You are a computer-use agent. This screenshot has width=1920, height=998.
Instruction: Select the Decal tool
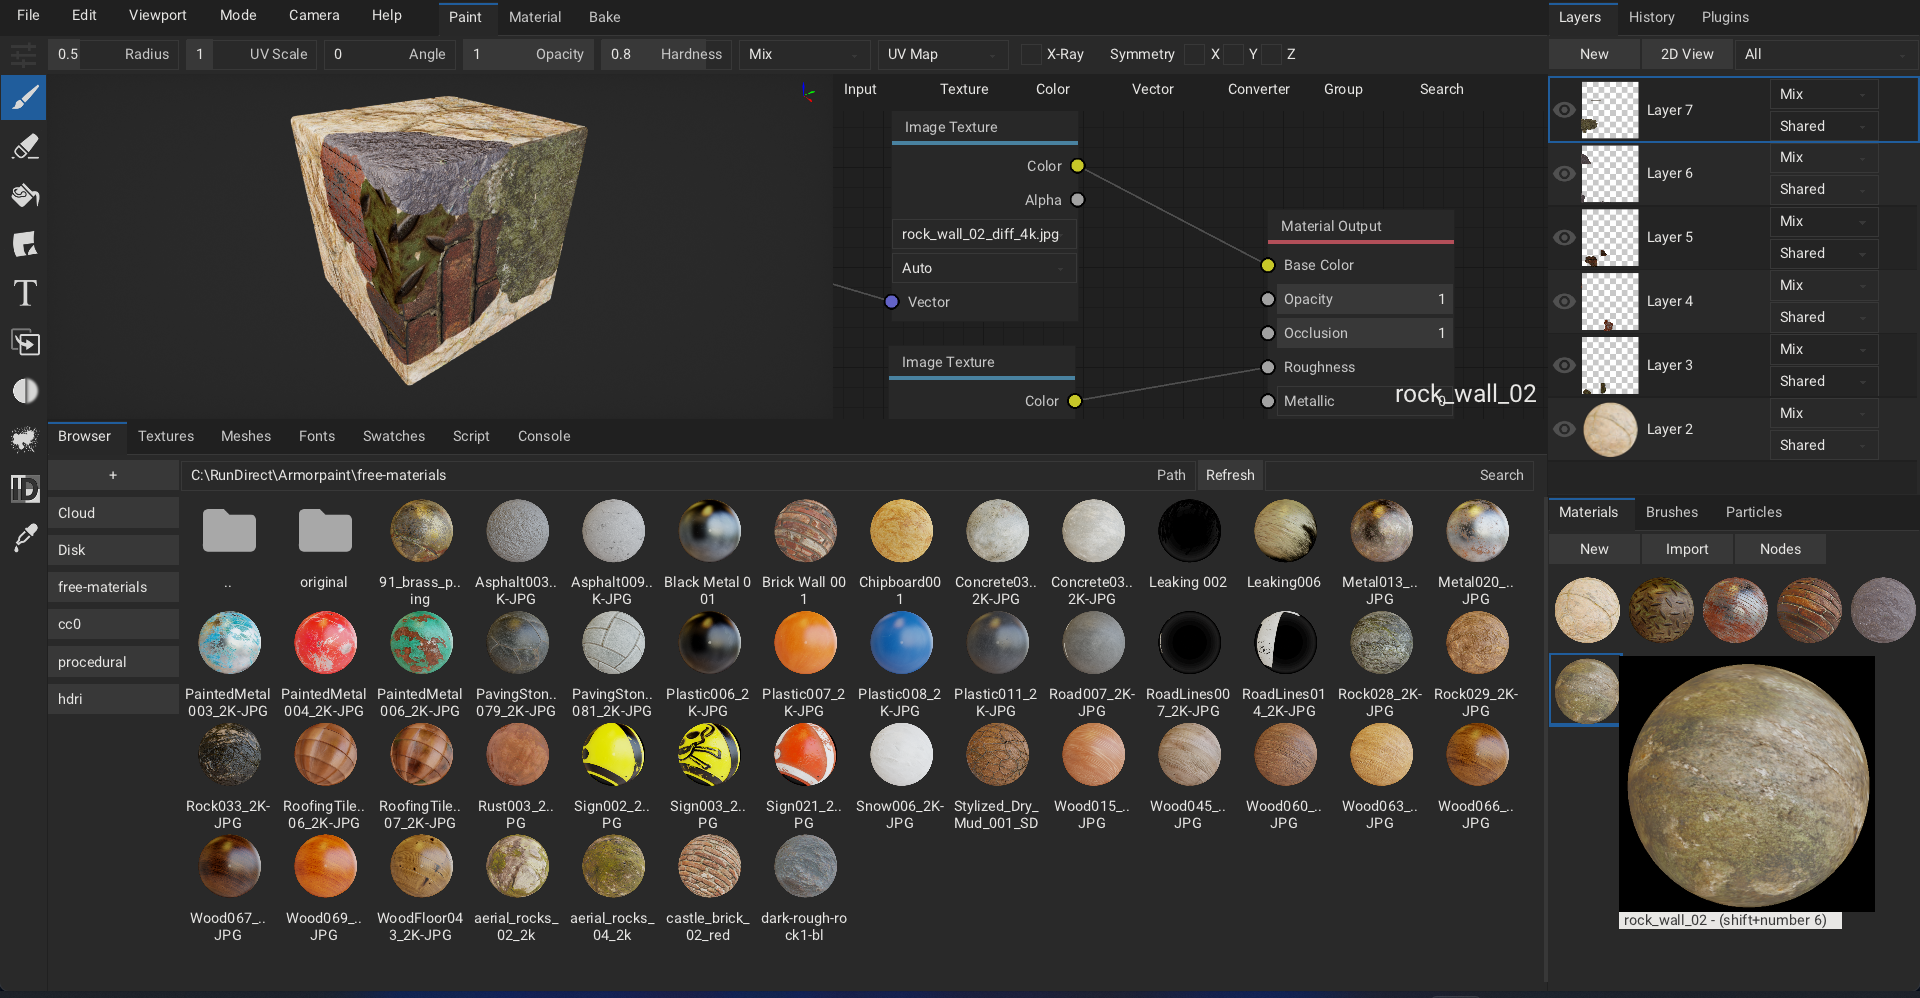pos(23,245)
